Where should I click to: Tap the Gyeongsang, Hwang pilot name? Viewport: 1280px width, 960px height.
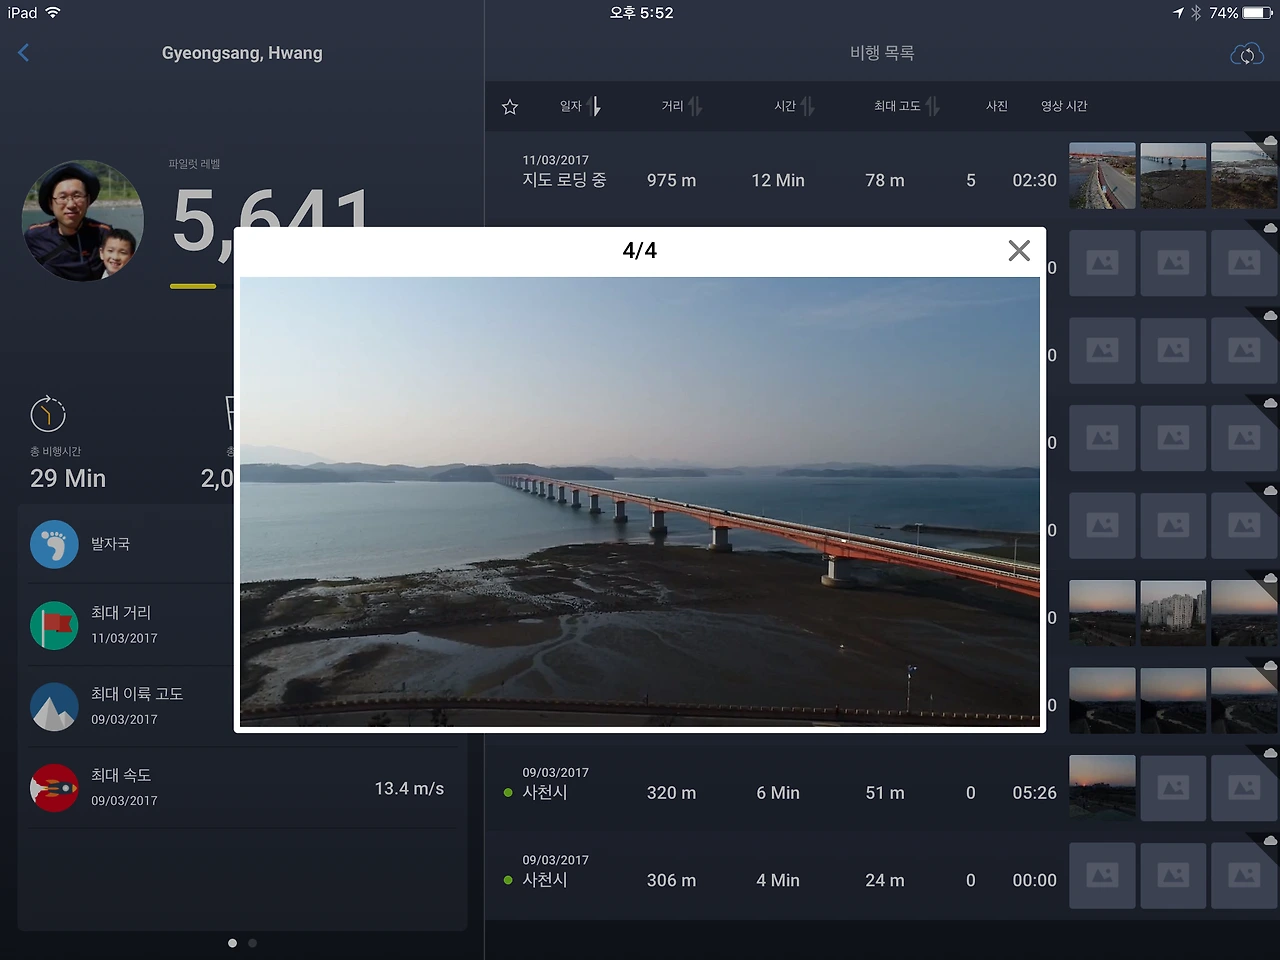[x=242, y=53]
